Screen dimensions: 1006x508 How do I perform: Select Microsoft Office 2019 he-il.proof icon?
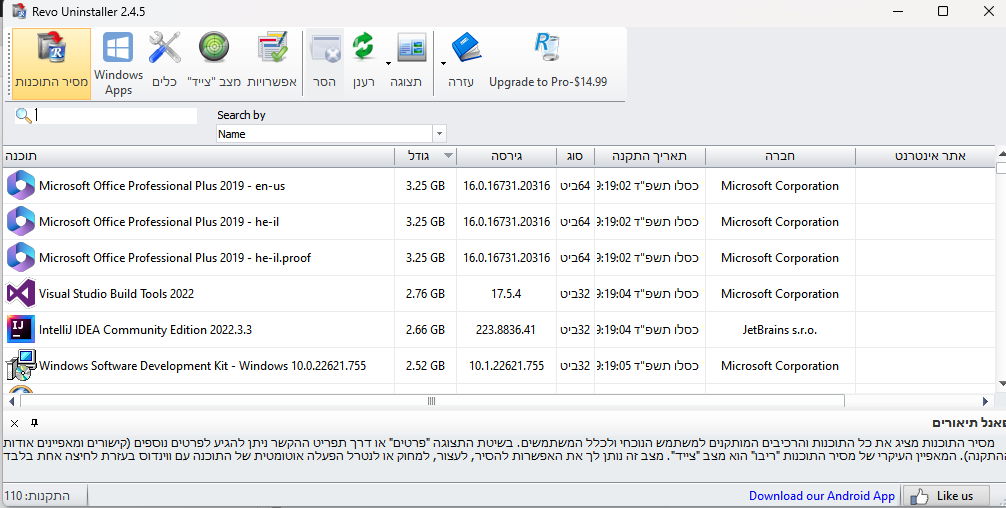(21, 258)
